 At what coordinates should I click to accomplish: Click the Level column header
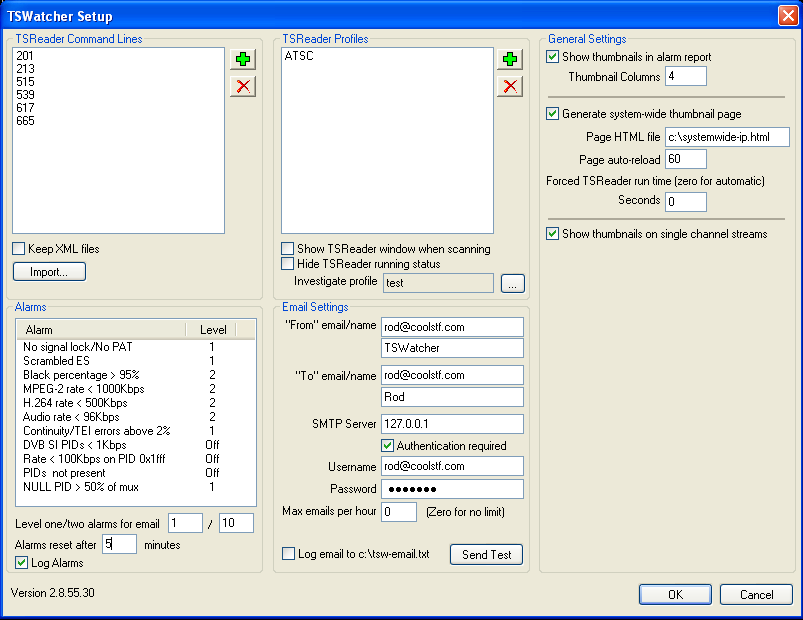tap(211, 330)
